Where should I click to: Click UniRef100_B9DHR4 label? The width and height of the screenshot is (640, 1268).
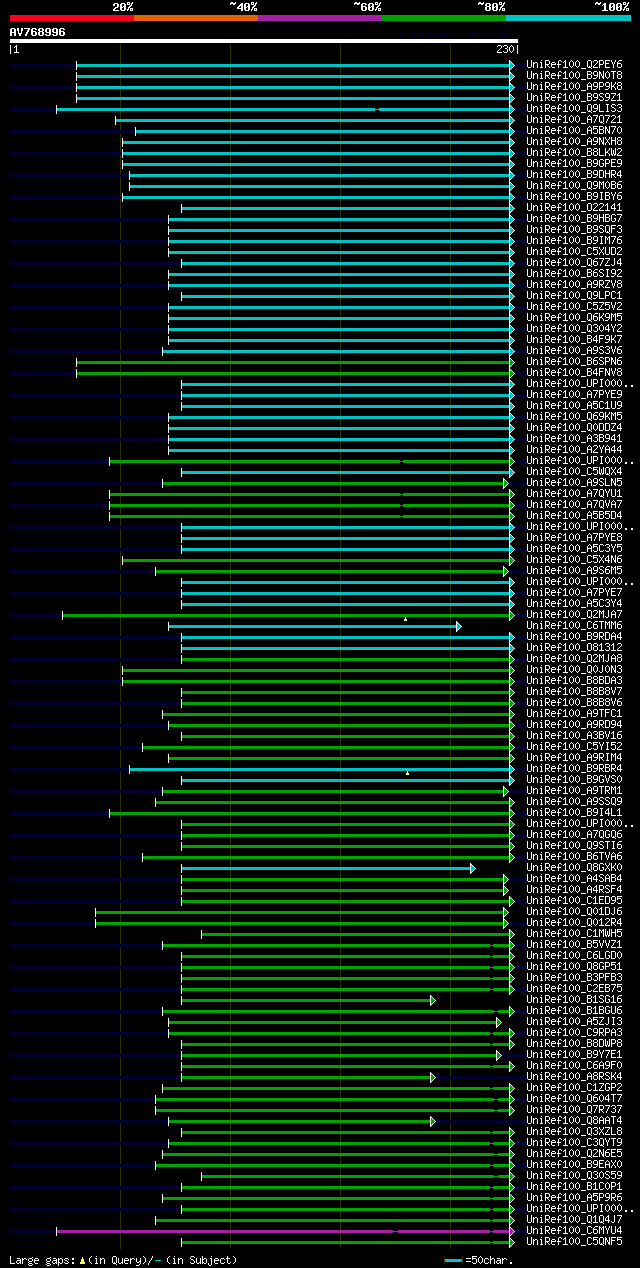click(574, 175)
